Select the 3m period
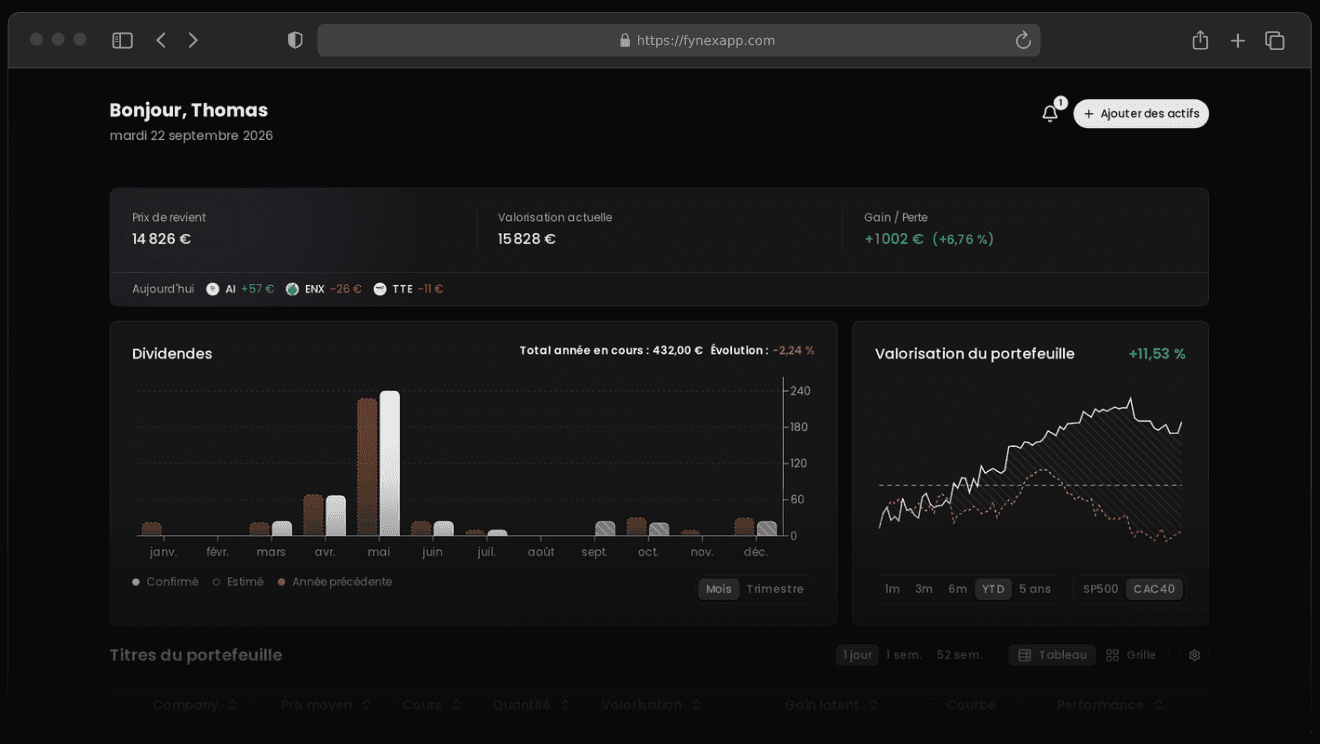The width and height of the screenshot is (1320, 744). point(924,589)
